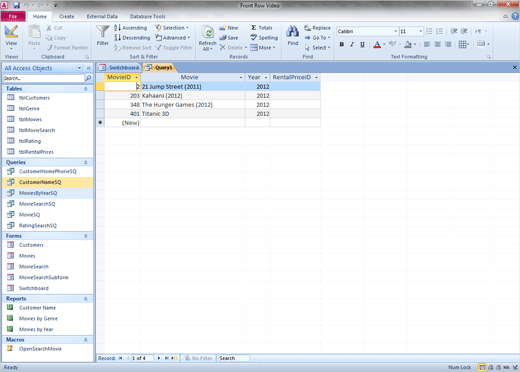Align text center
This screenshot has height=372, width=520.
[x=438, y=44]
